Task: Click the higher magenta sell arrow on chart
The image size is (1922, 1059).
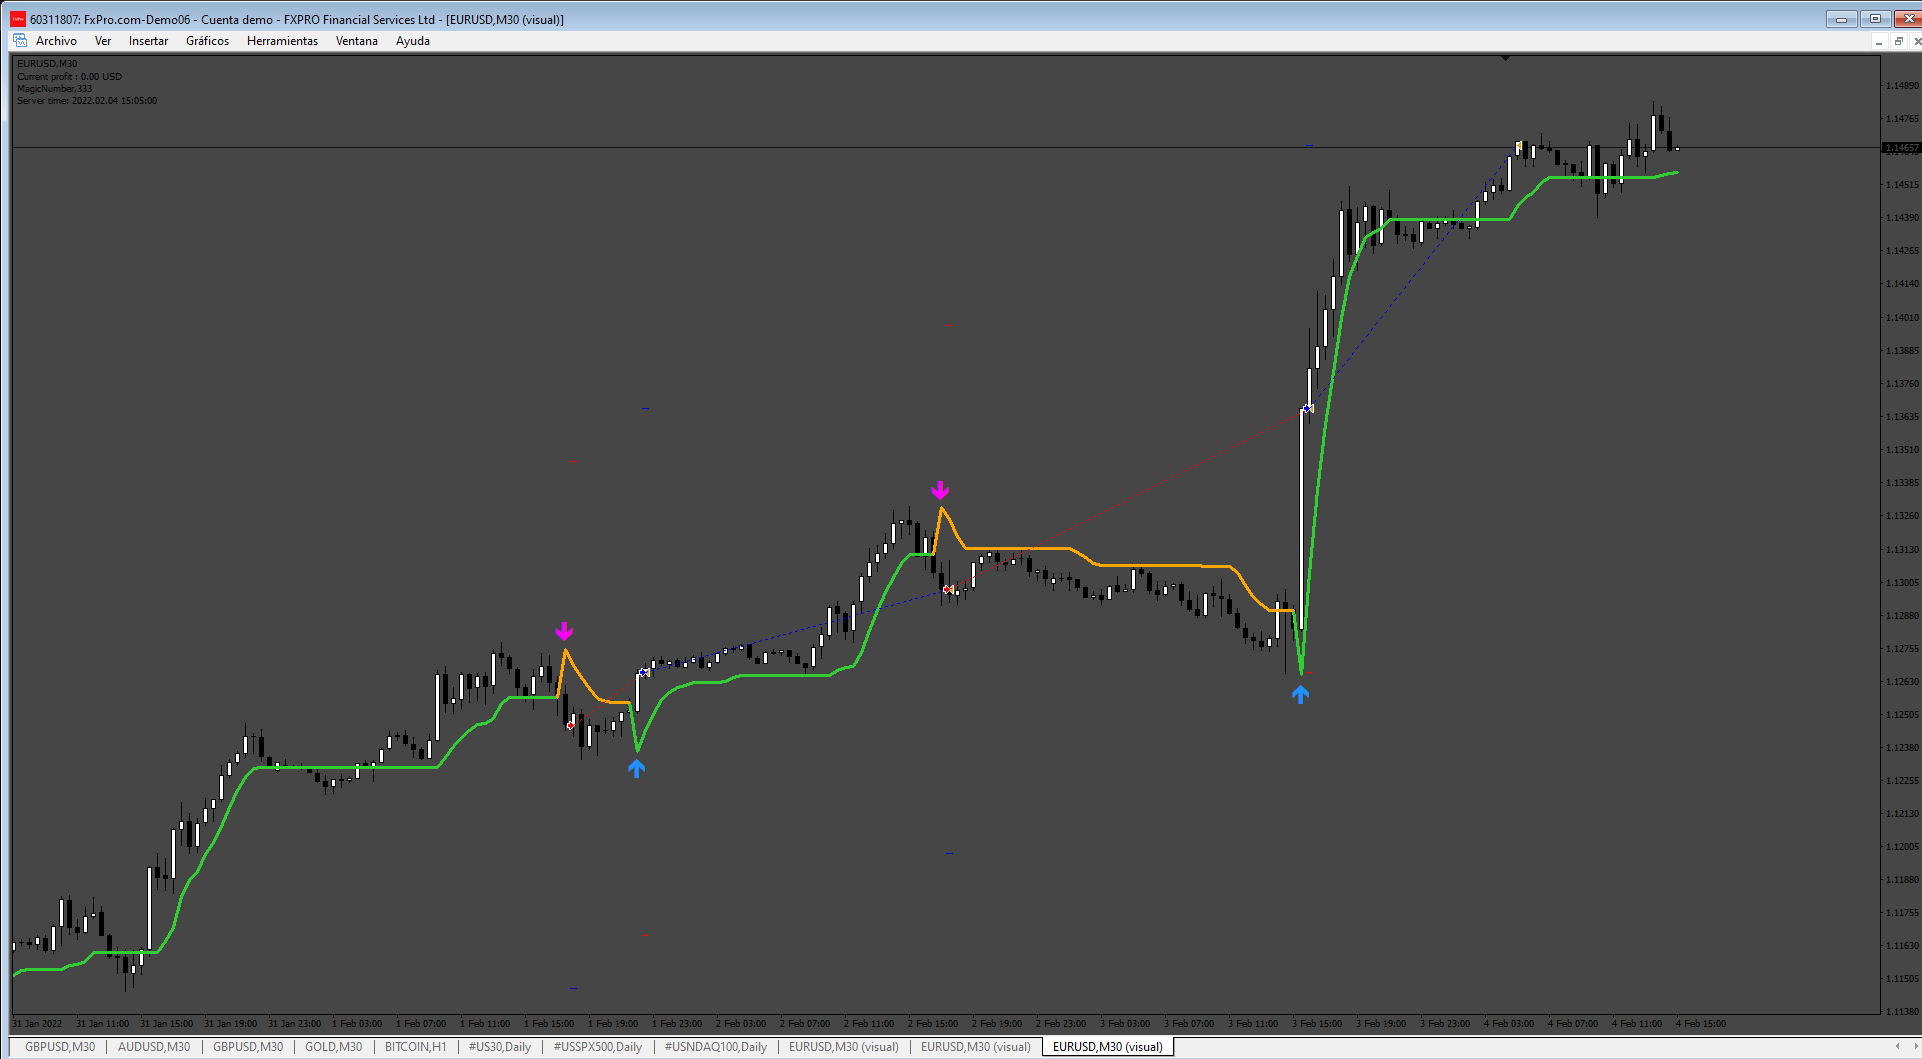Action: (x=940, y=490)
